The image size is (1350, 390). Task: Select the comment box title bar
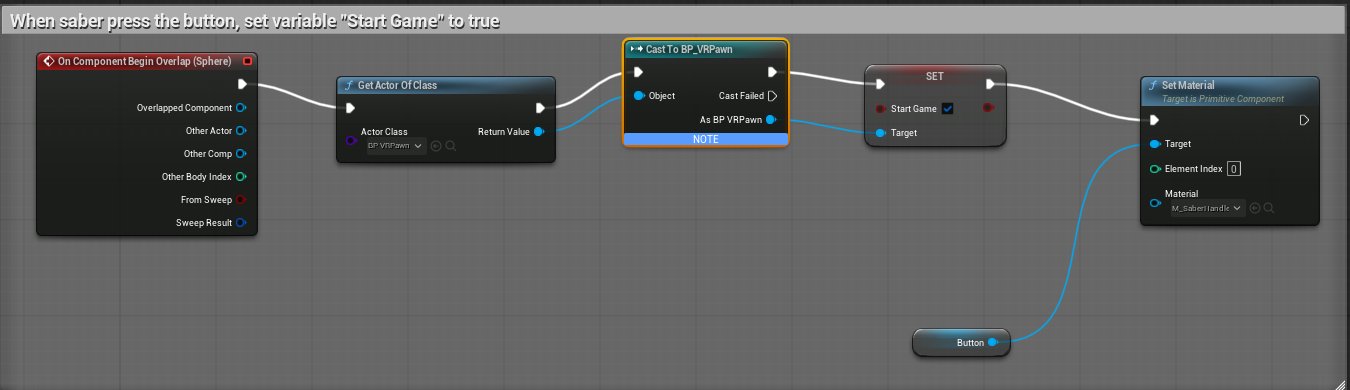click(x=674, y=20)
